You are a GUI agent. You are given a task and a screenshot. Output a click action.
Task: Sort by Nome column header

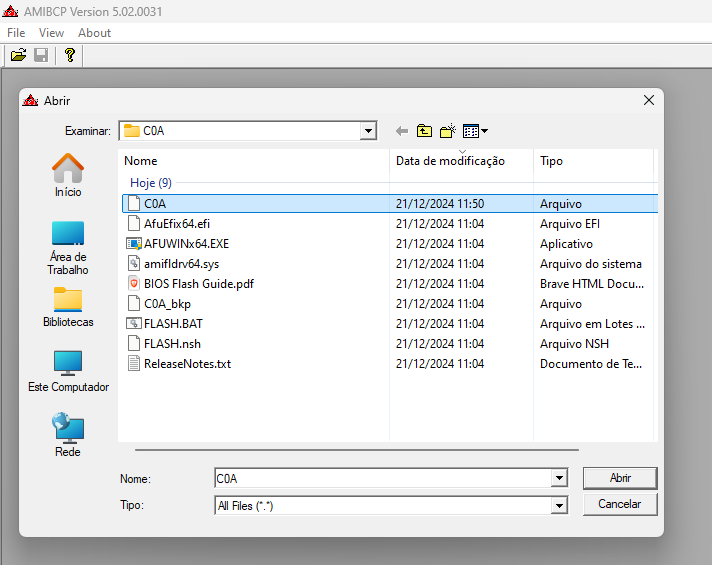253,161
